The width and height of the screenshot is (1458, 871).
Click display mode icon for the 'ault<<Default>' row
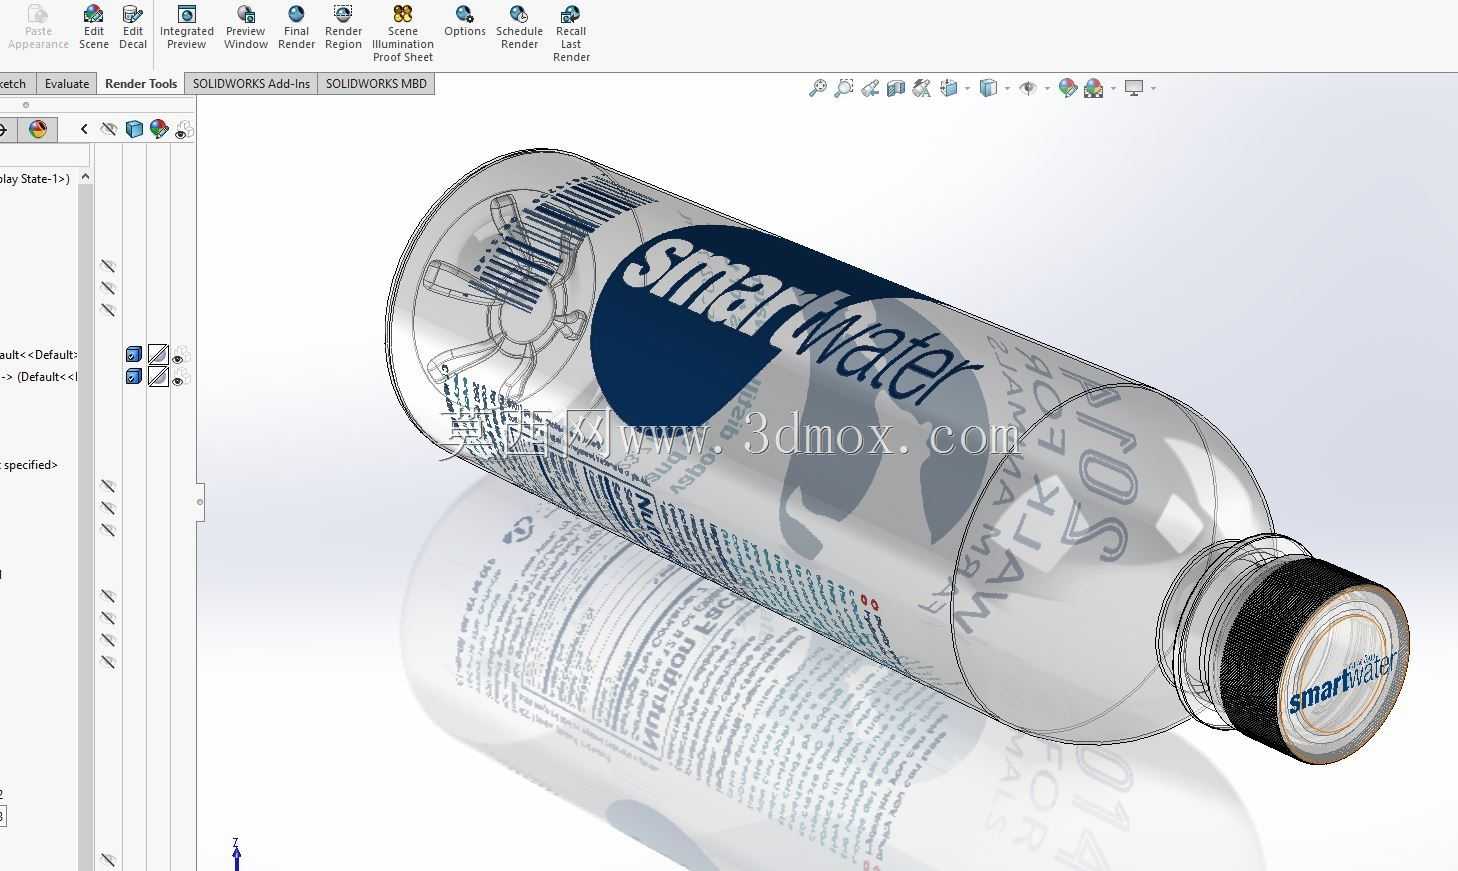134,355
